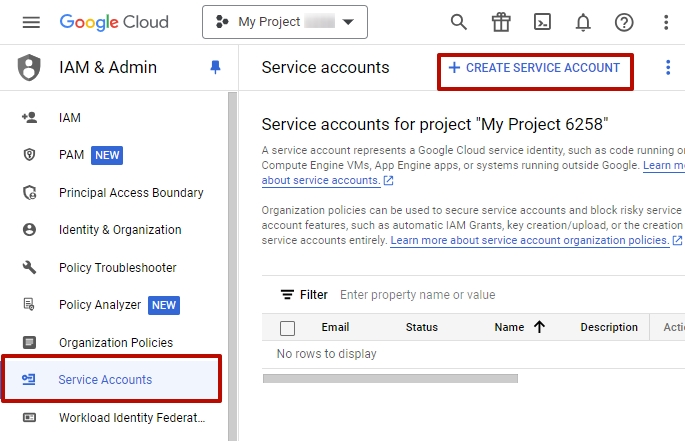Toggle Name sort direction arrow
685x441 pixels.
540,327
